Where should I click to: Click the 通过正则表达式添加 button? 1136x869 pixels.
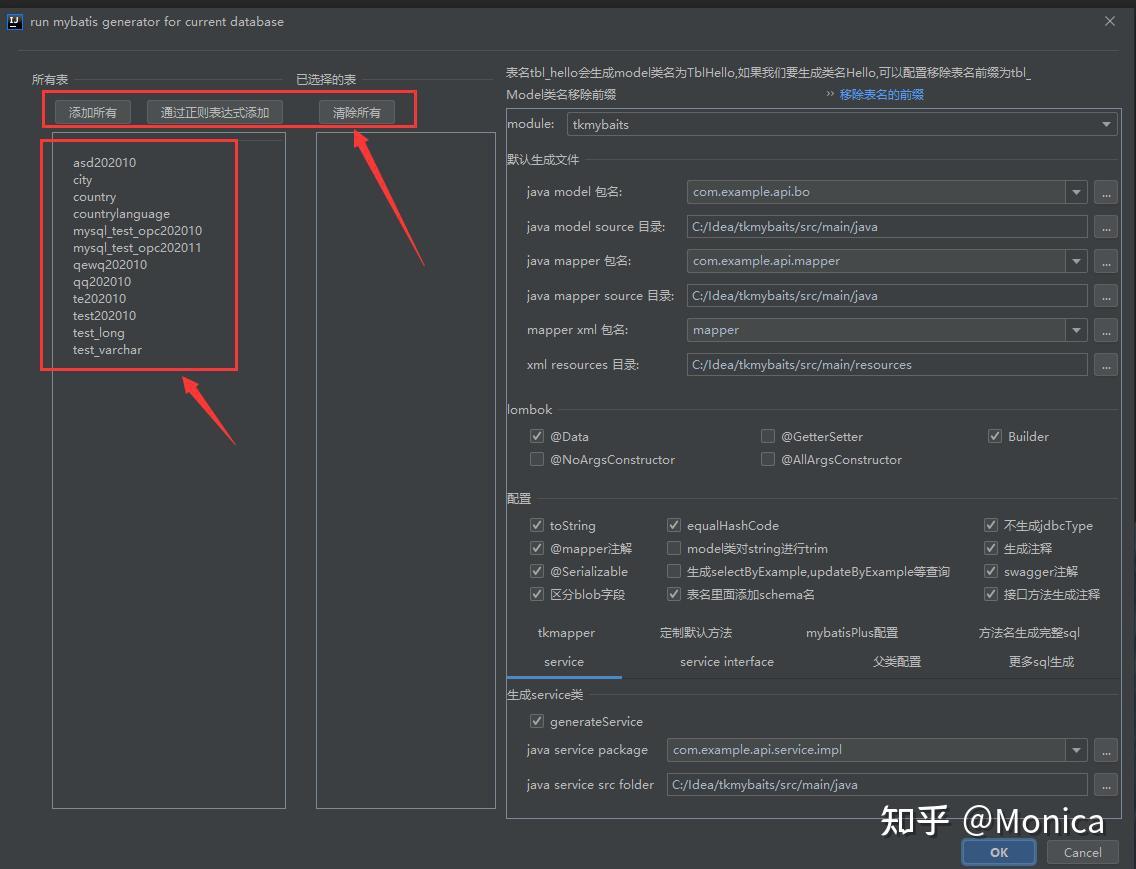(x=214, y=112)
